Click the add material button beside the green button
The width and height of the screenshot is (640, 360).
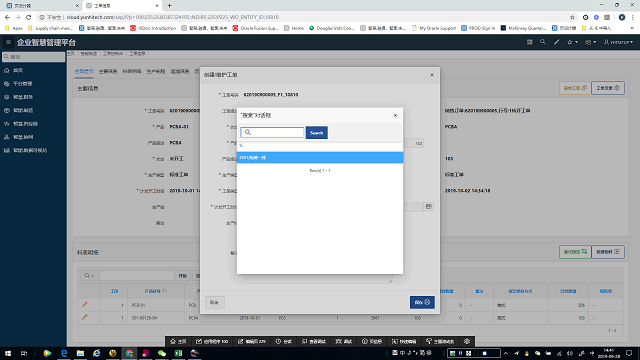tap(608, 252)
